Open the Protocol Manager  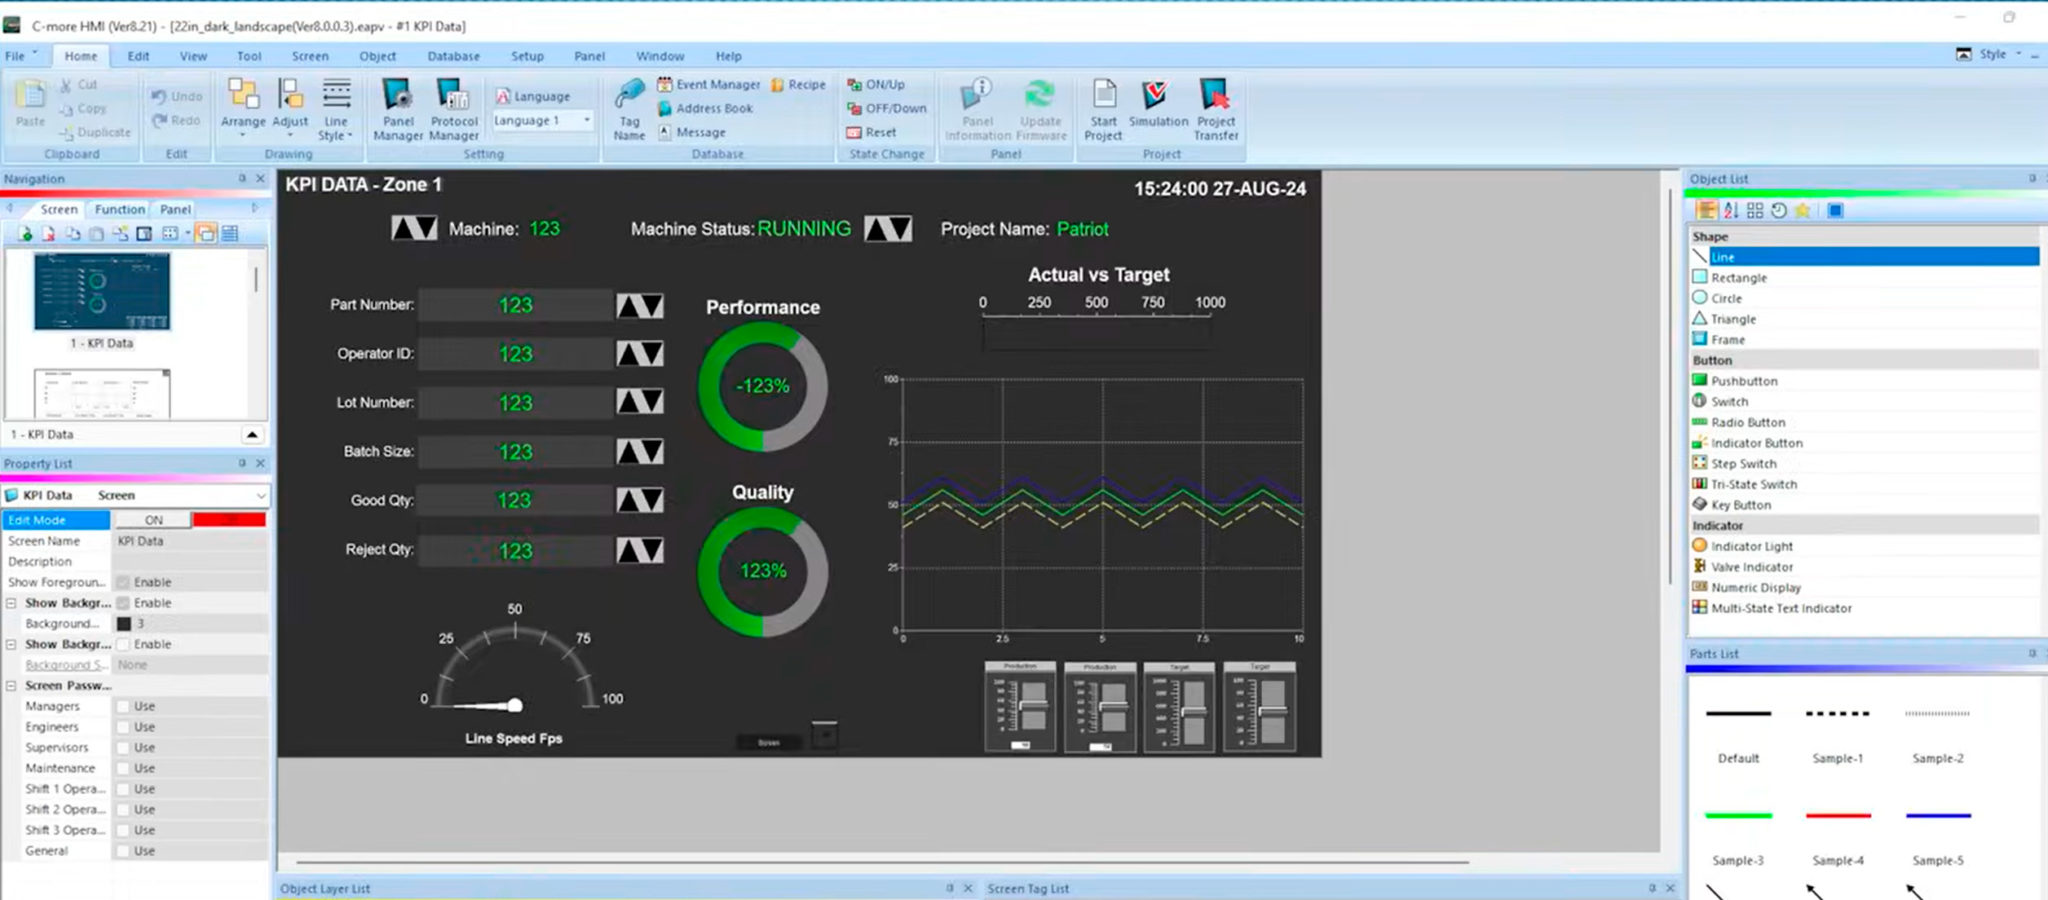point(454,110)
